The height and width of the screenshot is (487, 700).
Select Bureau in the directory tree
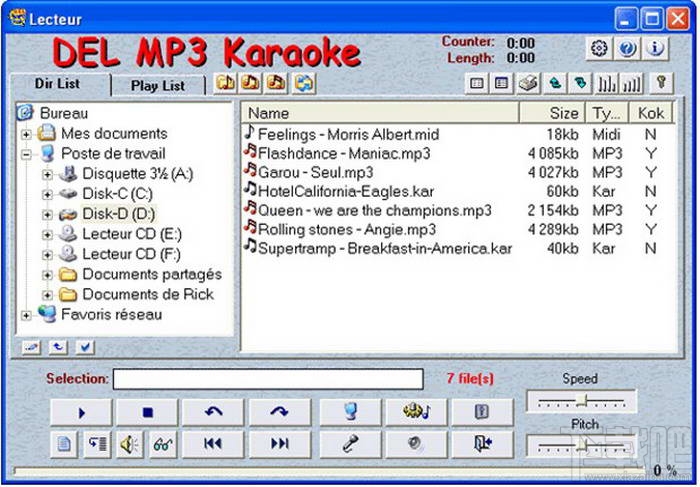click(64, 113)
